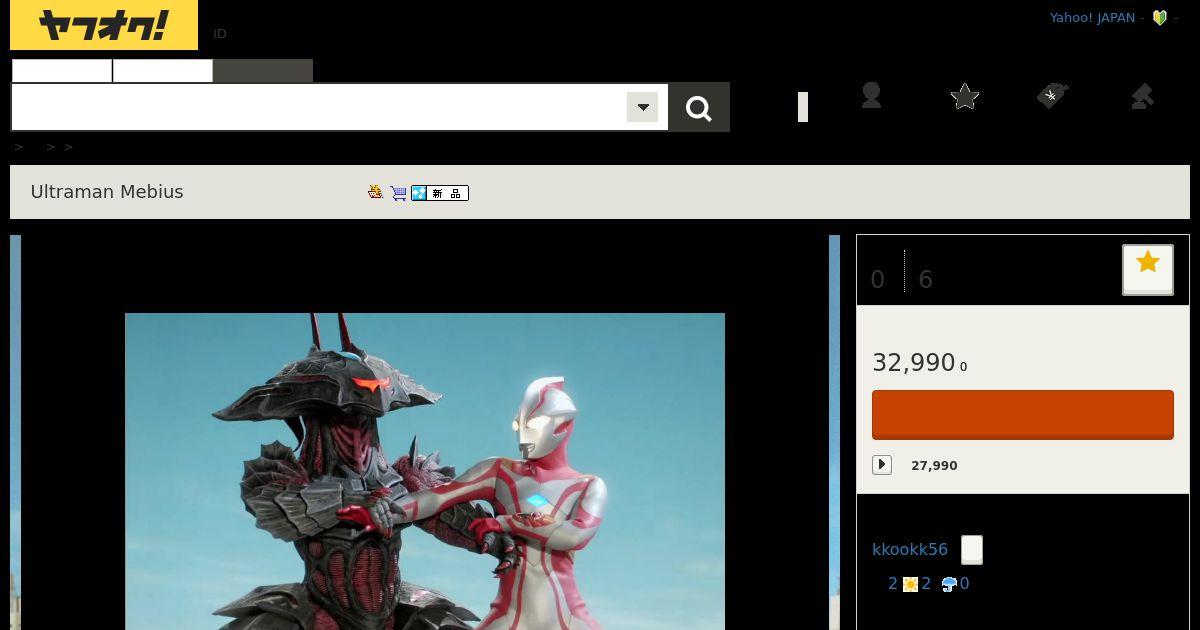The image size is (1200, 630).
Task: Click the magnifying glass search button
Action: point(699,107)
